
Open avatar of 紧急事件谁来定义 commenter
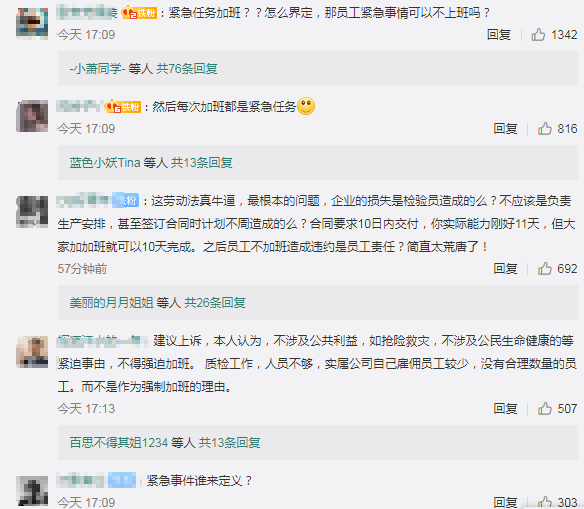coord(32,491)
